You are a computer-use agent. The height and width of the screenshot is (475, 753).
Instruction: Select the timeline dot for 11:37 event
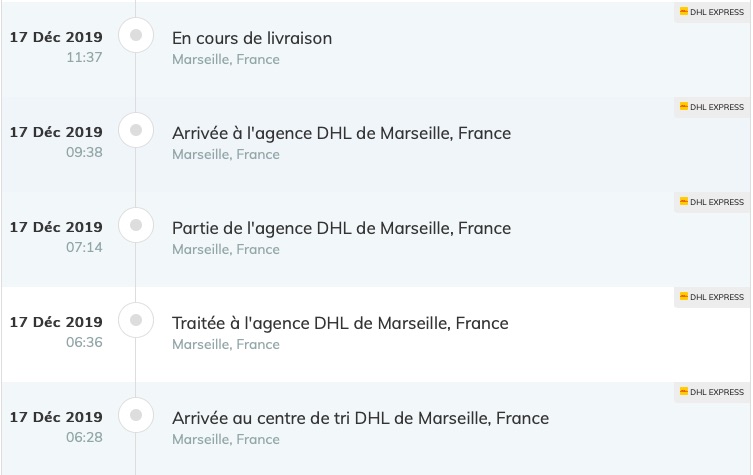pos(136,35)
